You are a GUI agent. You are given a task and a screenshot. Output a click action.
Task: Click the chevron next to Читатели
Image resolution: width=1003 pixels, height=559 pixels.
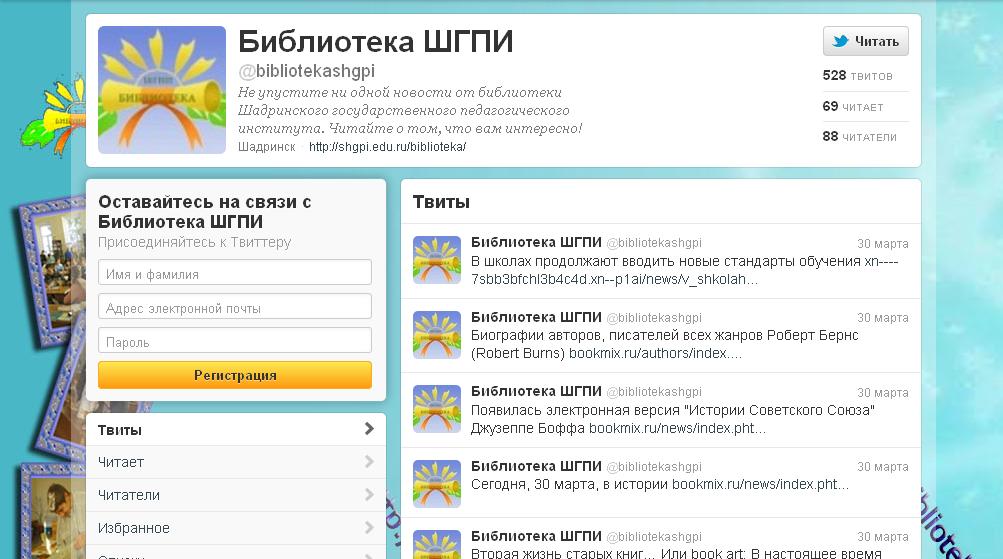click(369, 494)
